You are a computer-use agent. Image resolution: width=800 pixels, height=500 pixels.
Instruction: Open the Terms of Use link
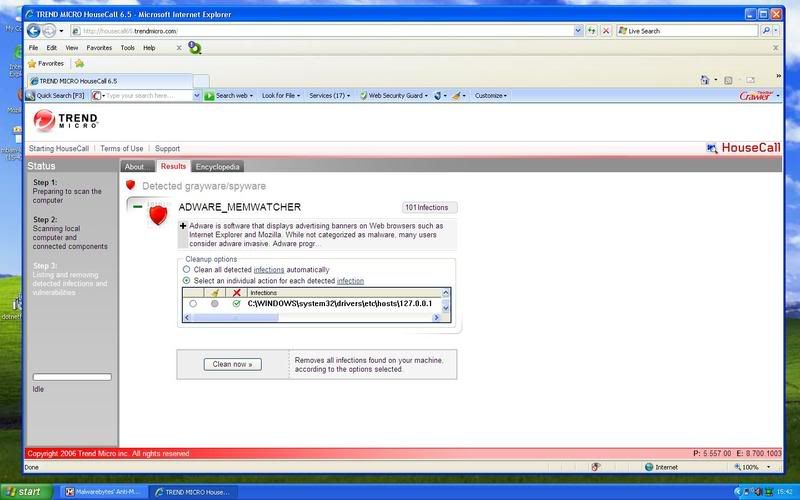121,148
